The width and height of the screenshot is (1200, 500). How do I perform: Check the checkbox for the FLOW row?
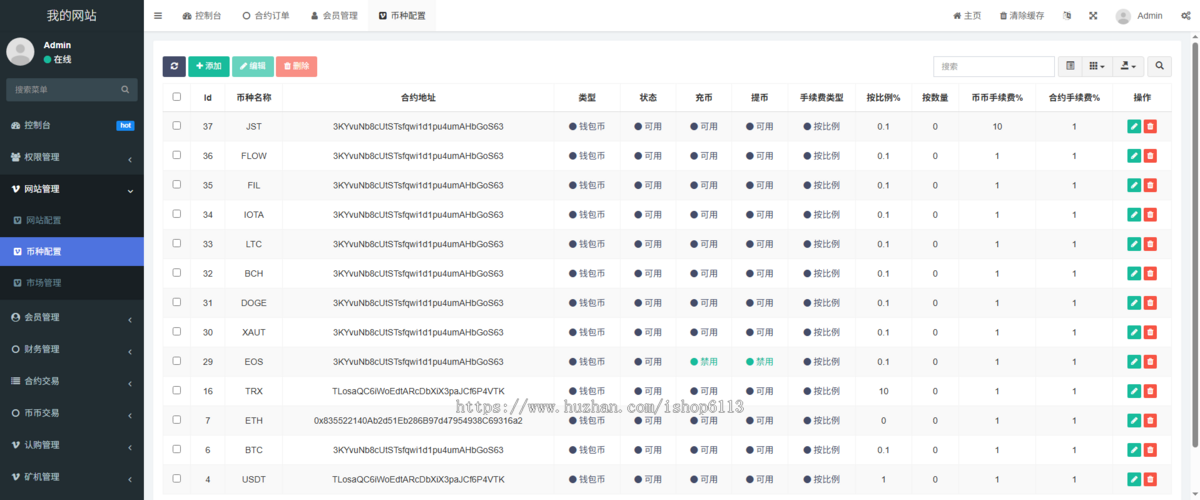click(x=177, y=155)
